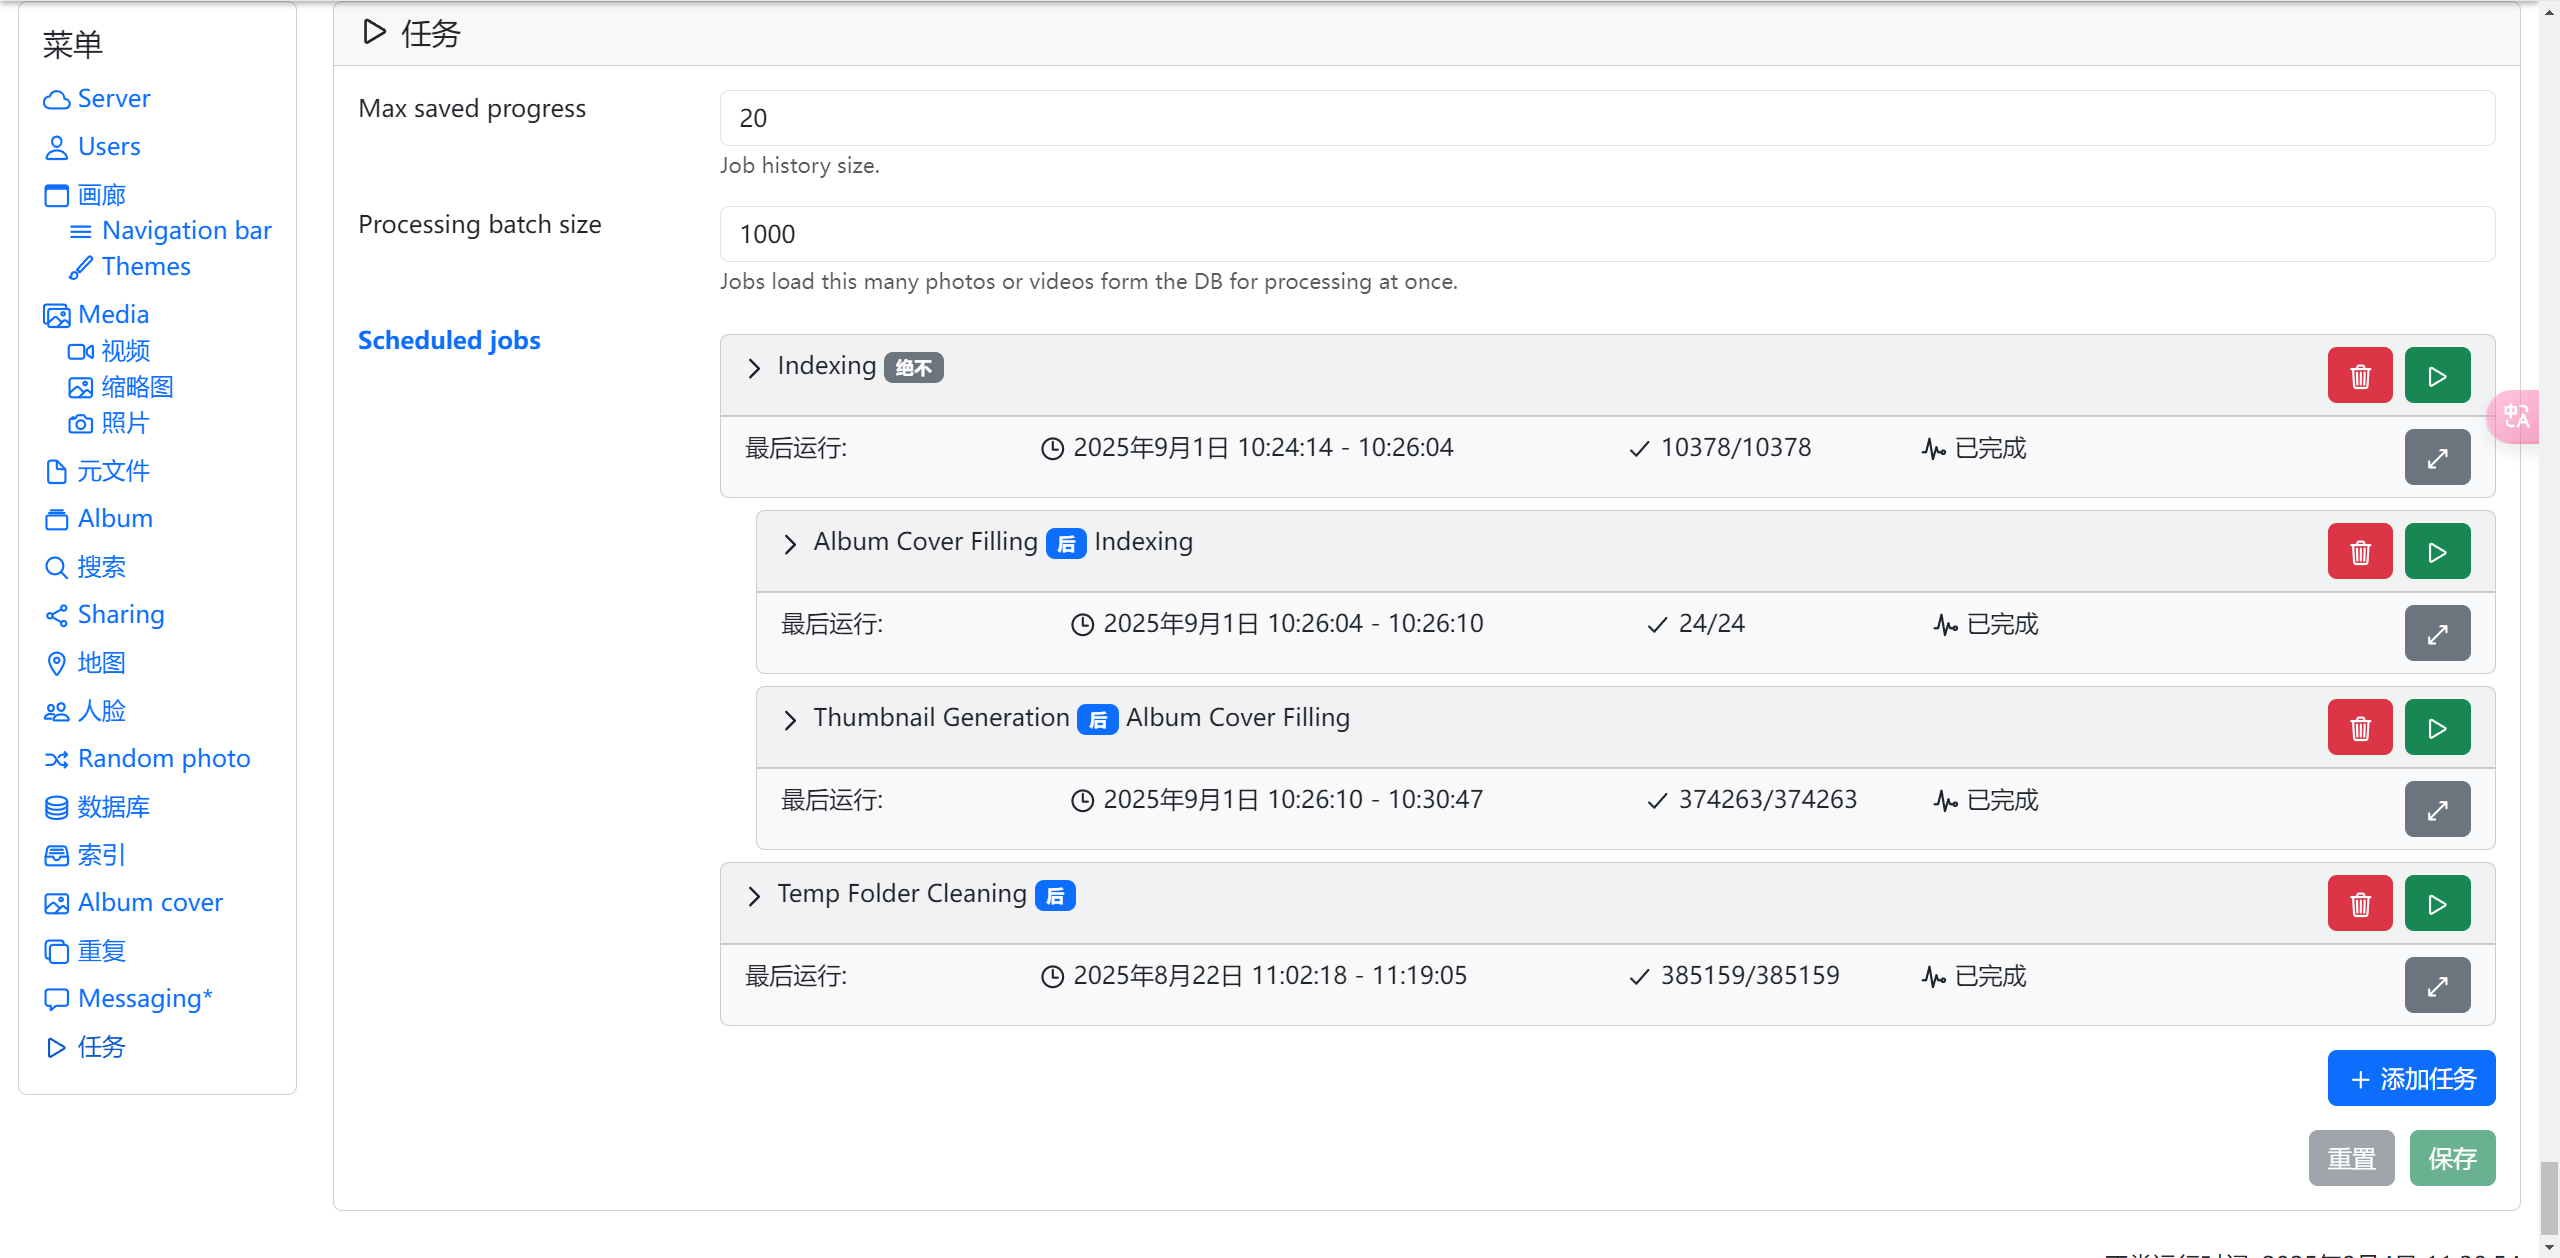The height and width of the screenshot is (1258, 2560).
Task: Open the Server menu item
Action: pyautogui.click(x=113, y=99)
